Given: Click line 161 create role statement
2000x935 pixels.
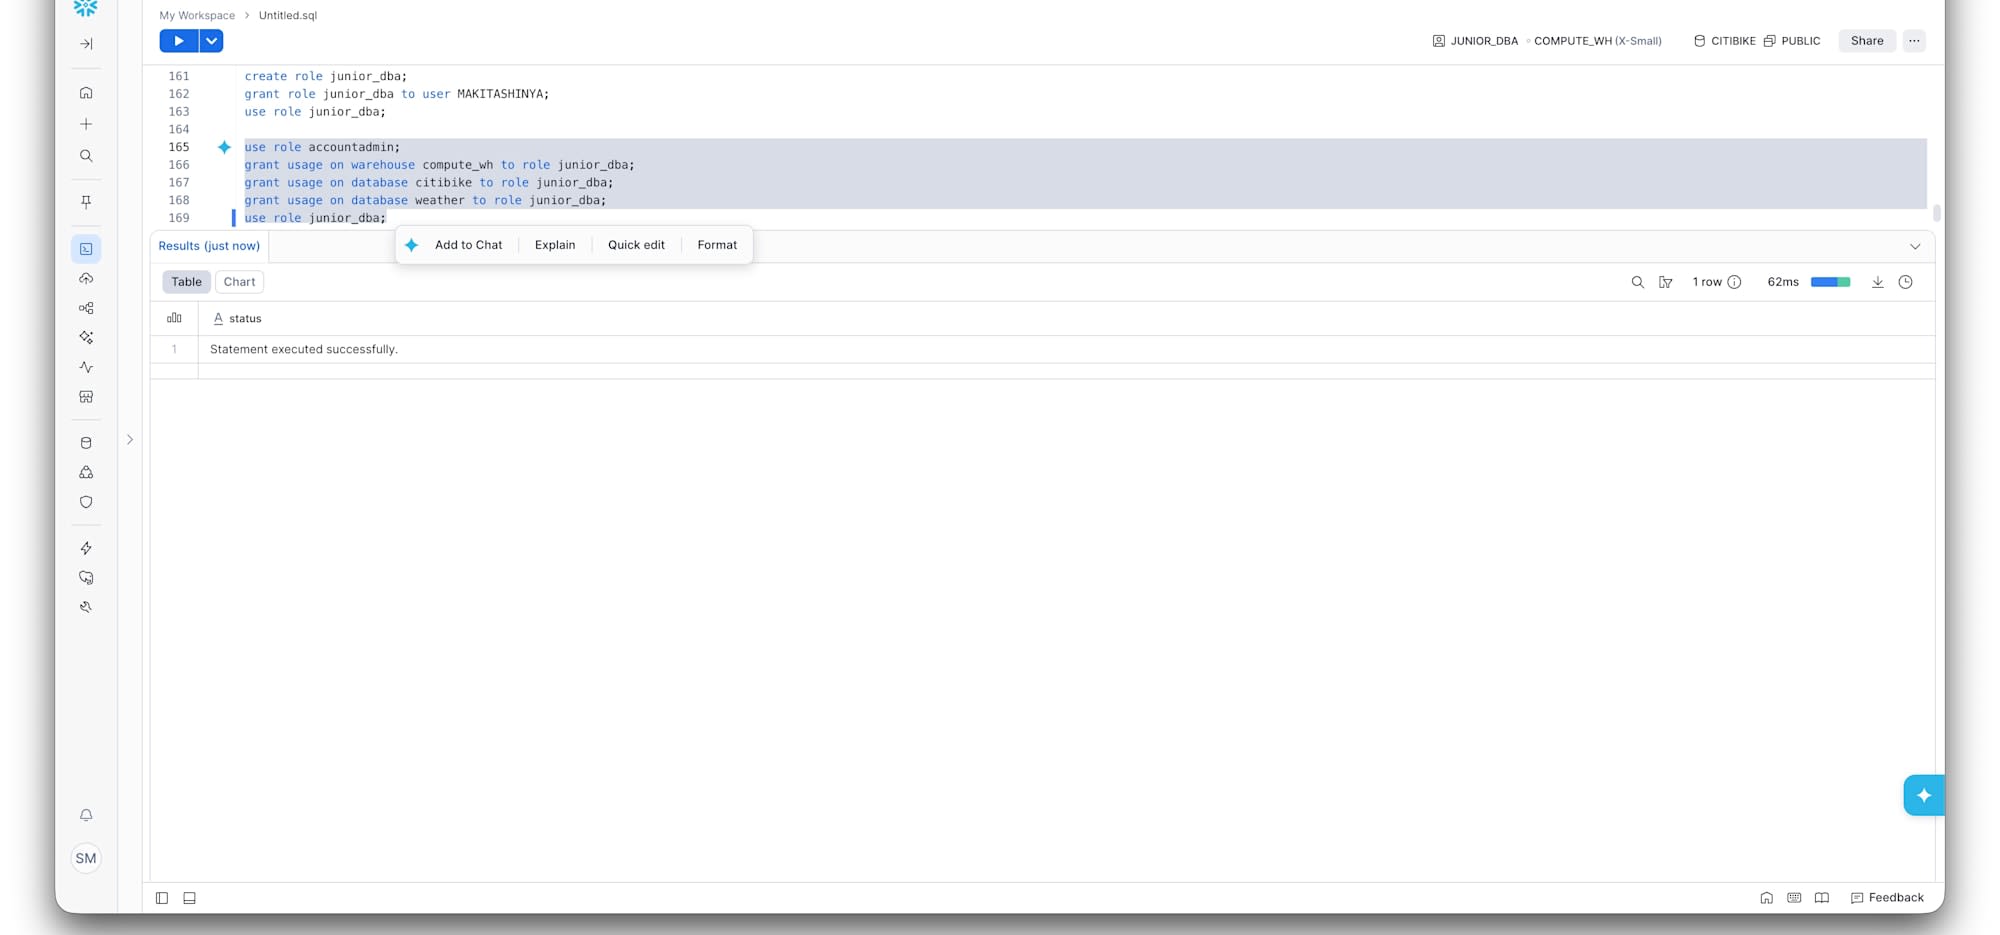Looking at the screenshot, I should click(x=326, y=76).
